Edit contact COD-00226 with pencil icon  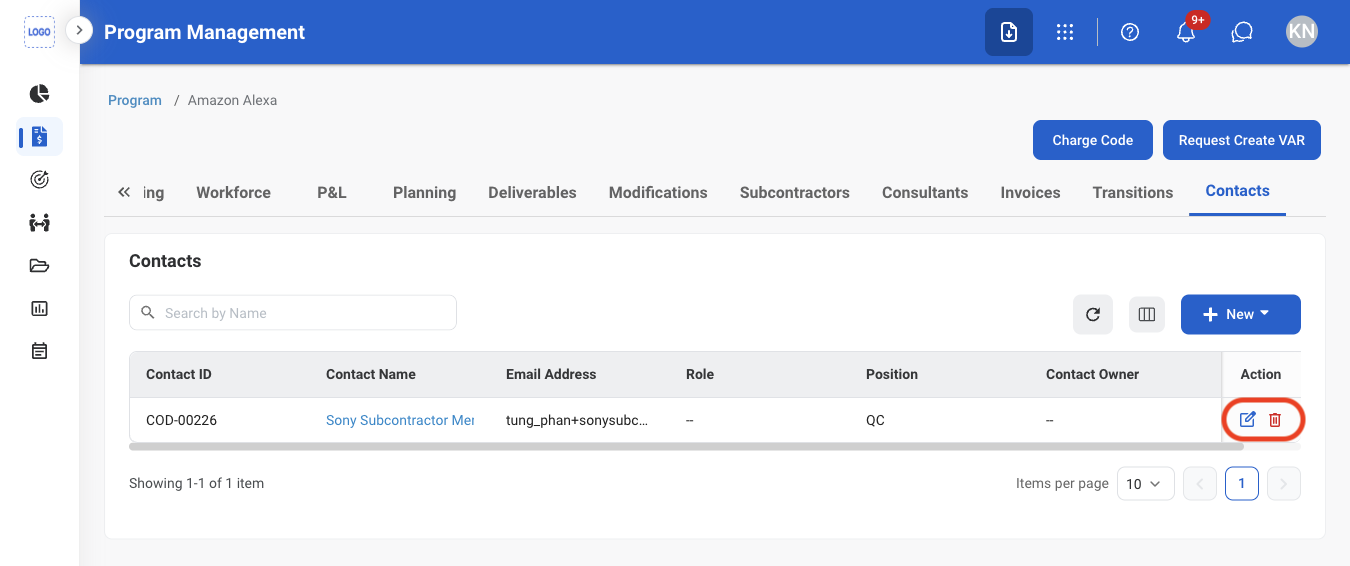(1247, 420)
